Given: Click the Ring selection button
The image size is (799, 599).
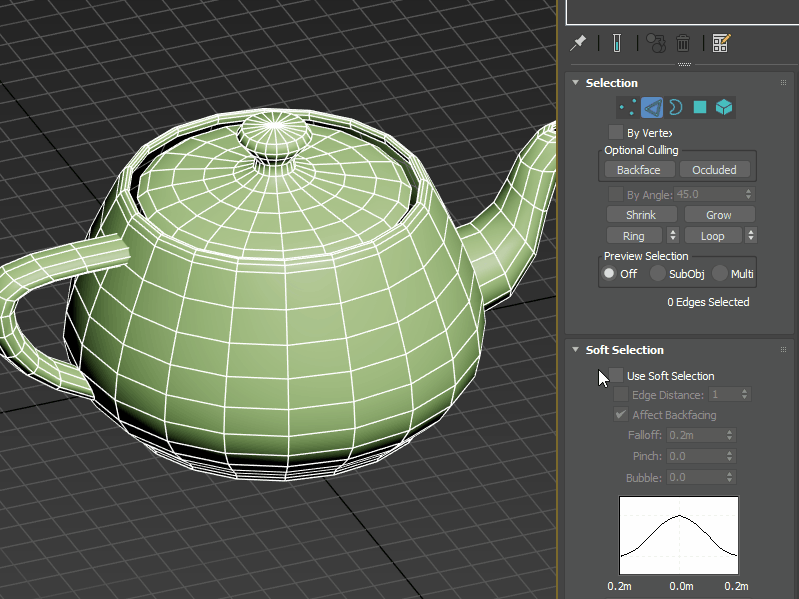Looking at the screenshot, I should [634, 236].
